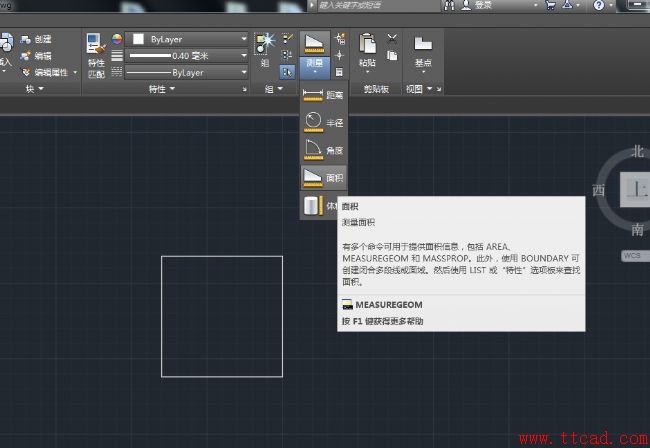Open the object color wheel icon
This screenshot has height=448, width=650.
(117, 39)
